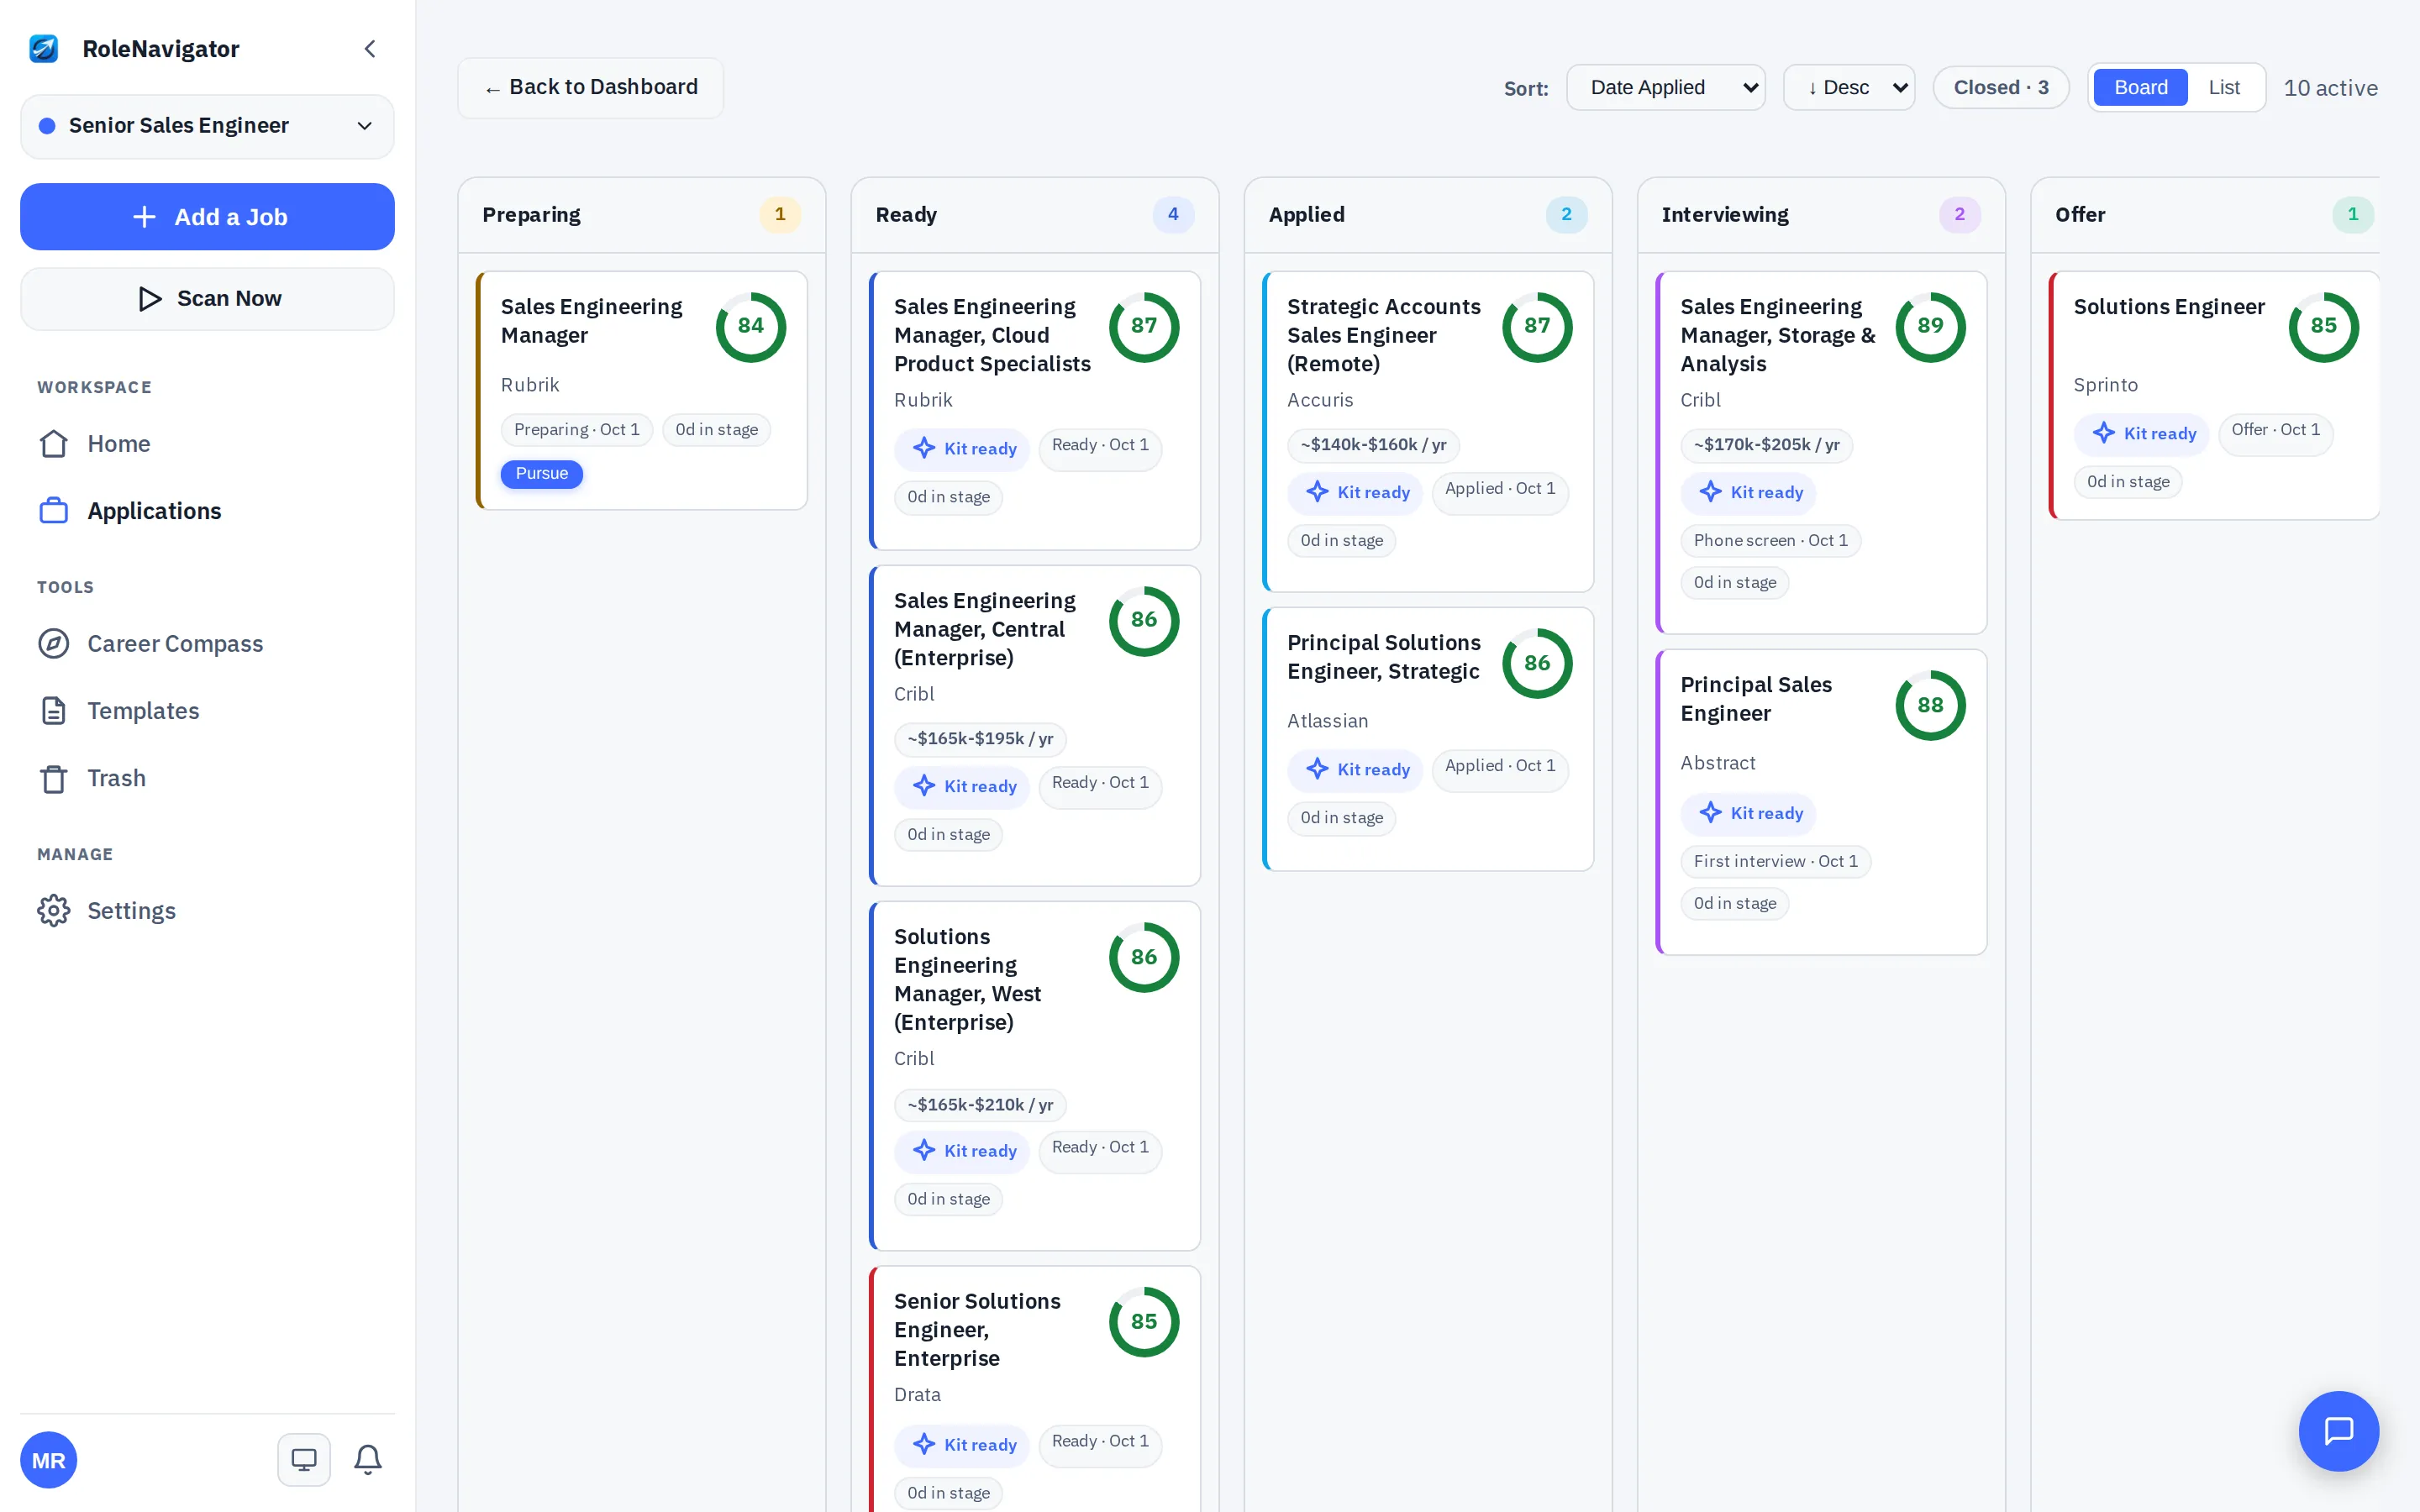Image resolution: width=2420 pixels, height=1512 pixels.
Task: Switch to List view
Action: 2224,88
